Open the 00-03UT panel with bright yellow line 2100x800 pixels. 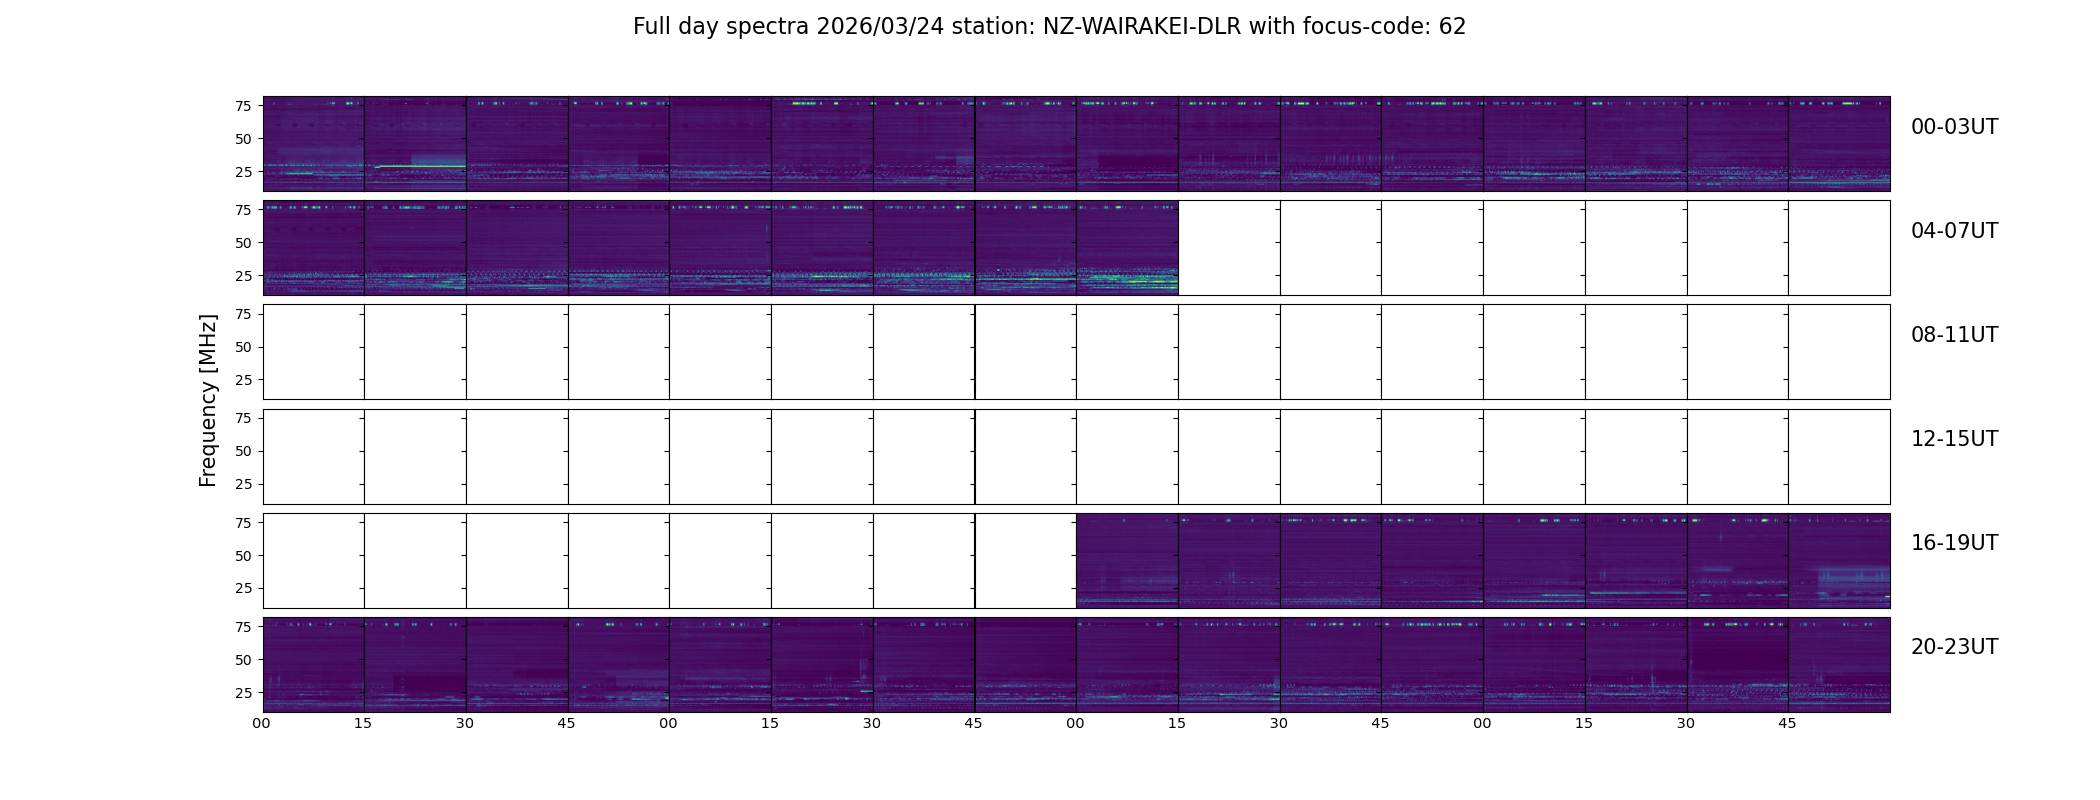415,144
